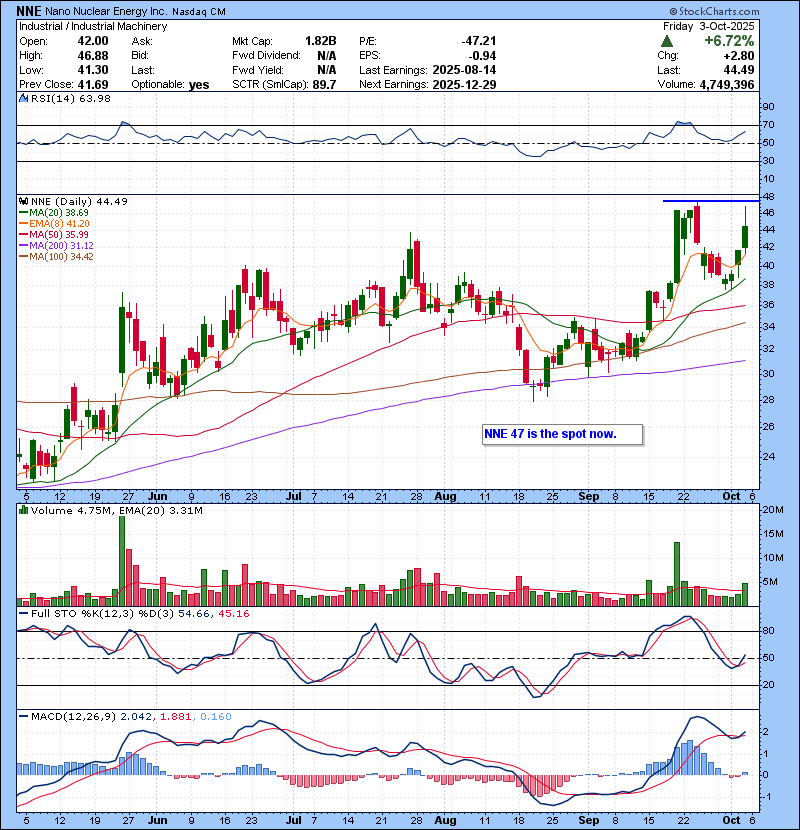Click the Aug label on price chart axis
800x830 pixels.
445,496
